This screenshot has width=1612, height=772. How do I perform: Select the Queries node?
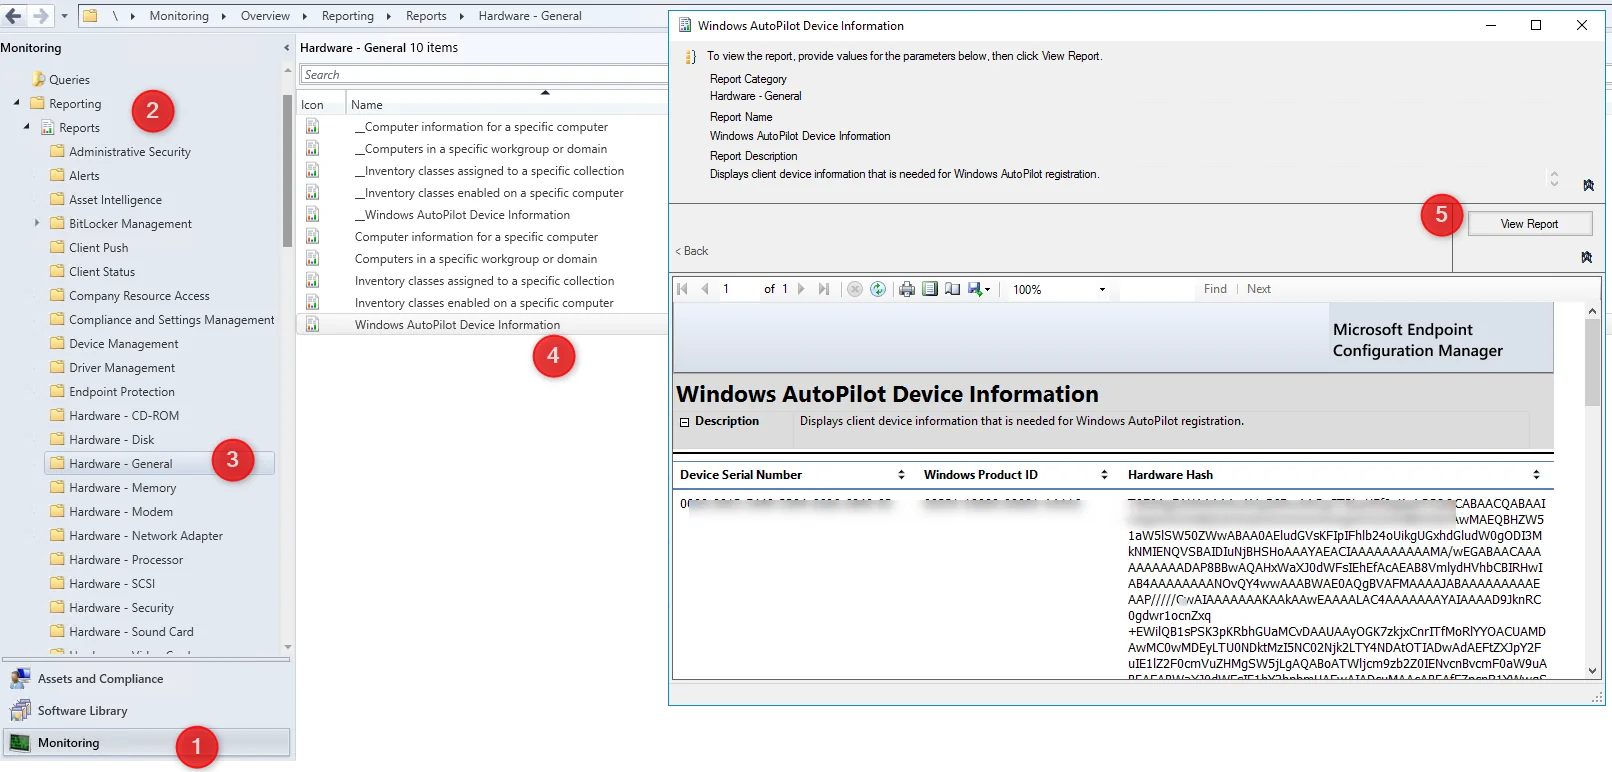(69, 80)
